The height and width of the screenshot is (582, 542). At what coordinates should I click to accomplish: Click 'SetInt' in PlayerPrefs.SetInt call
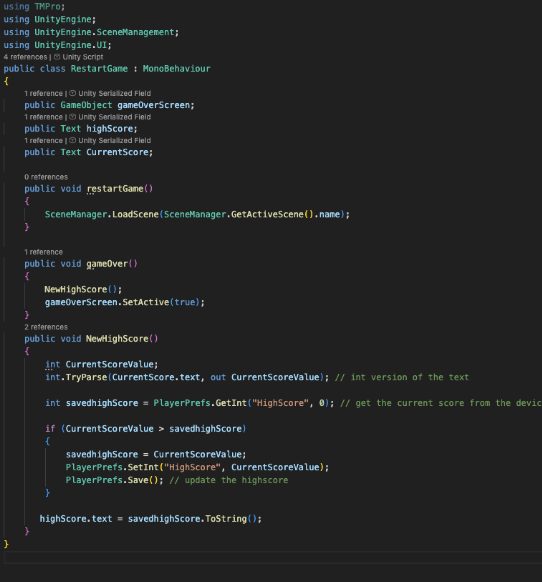coord(143,467)
